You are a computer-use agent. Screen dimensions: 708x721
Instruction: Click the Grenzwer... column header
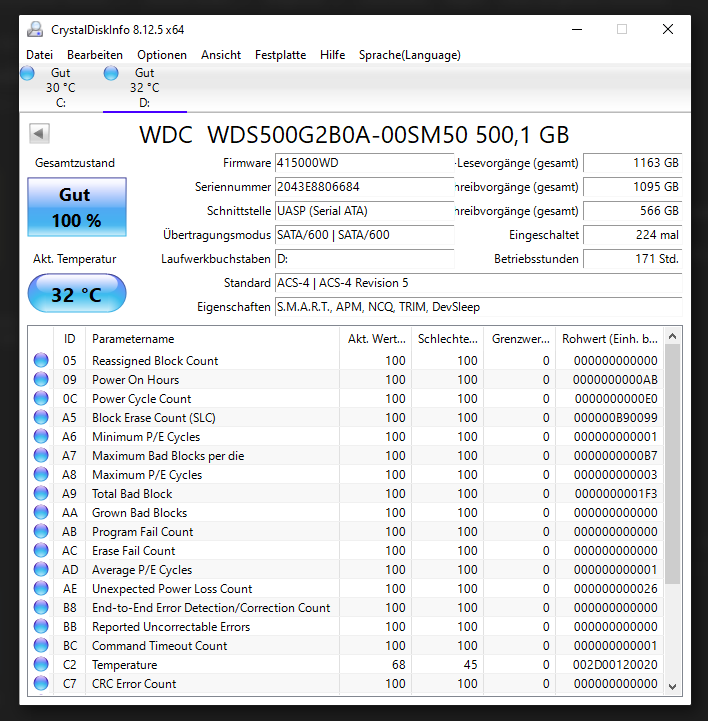520,339
